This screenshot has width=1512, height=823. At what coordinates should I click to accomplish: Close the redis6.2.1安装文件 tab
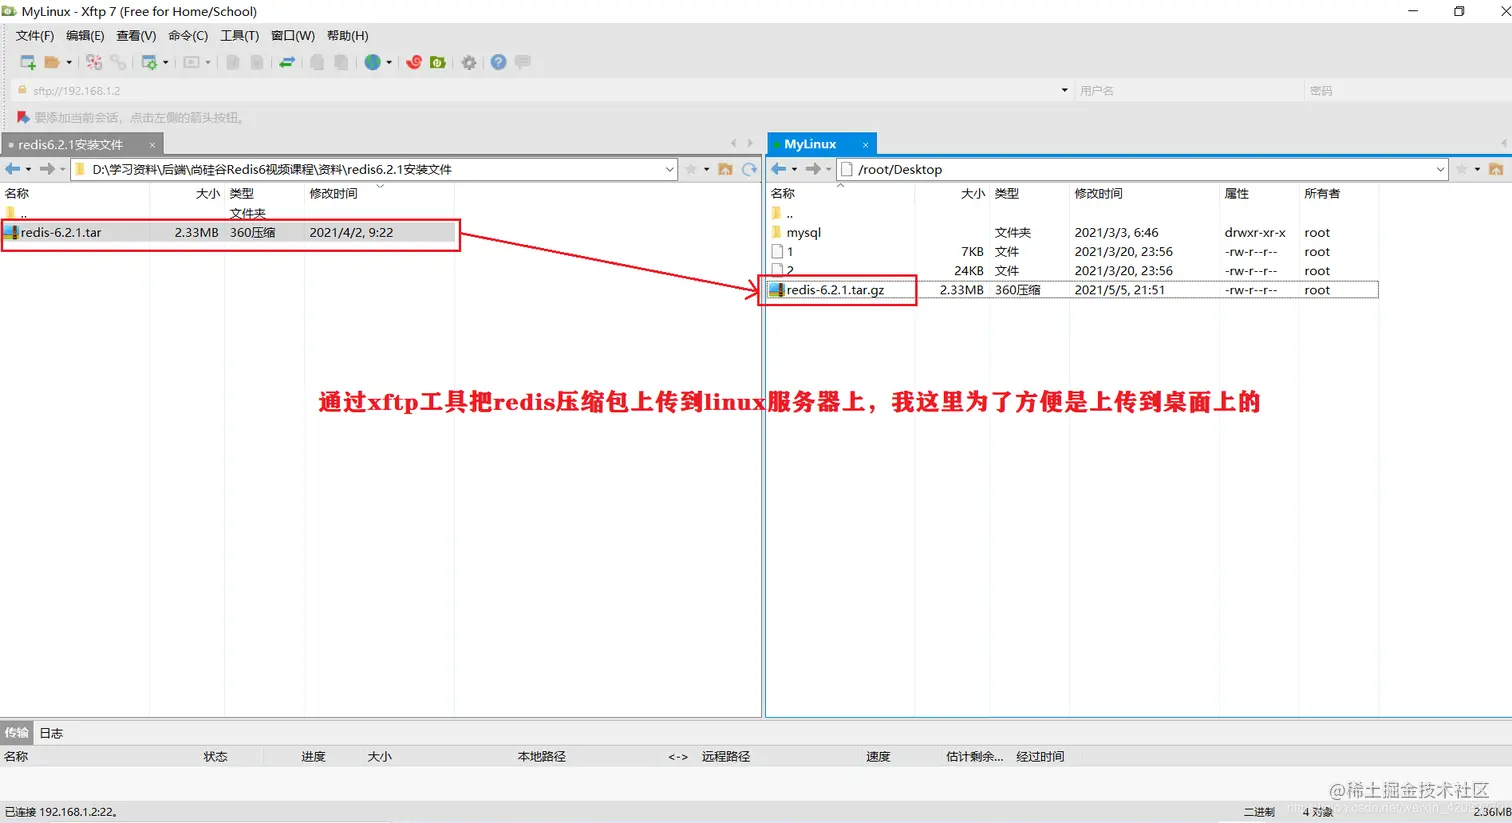click(152, 145)
